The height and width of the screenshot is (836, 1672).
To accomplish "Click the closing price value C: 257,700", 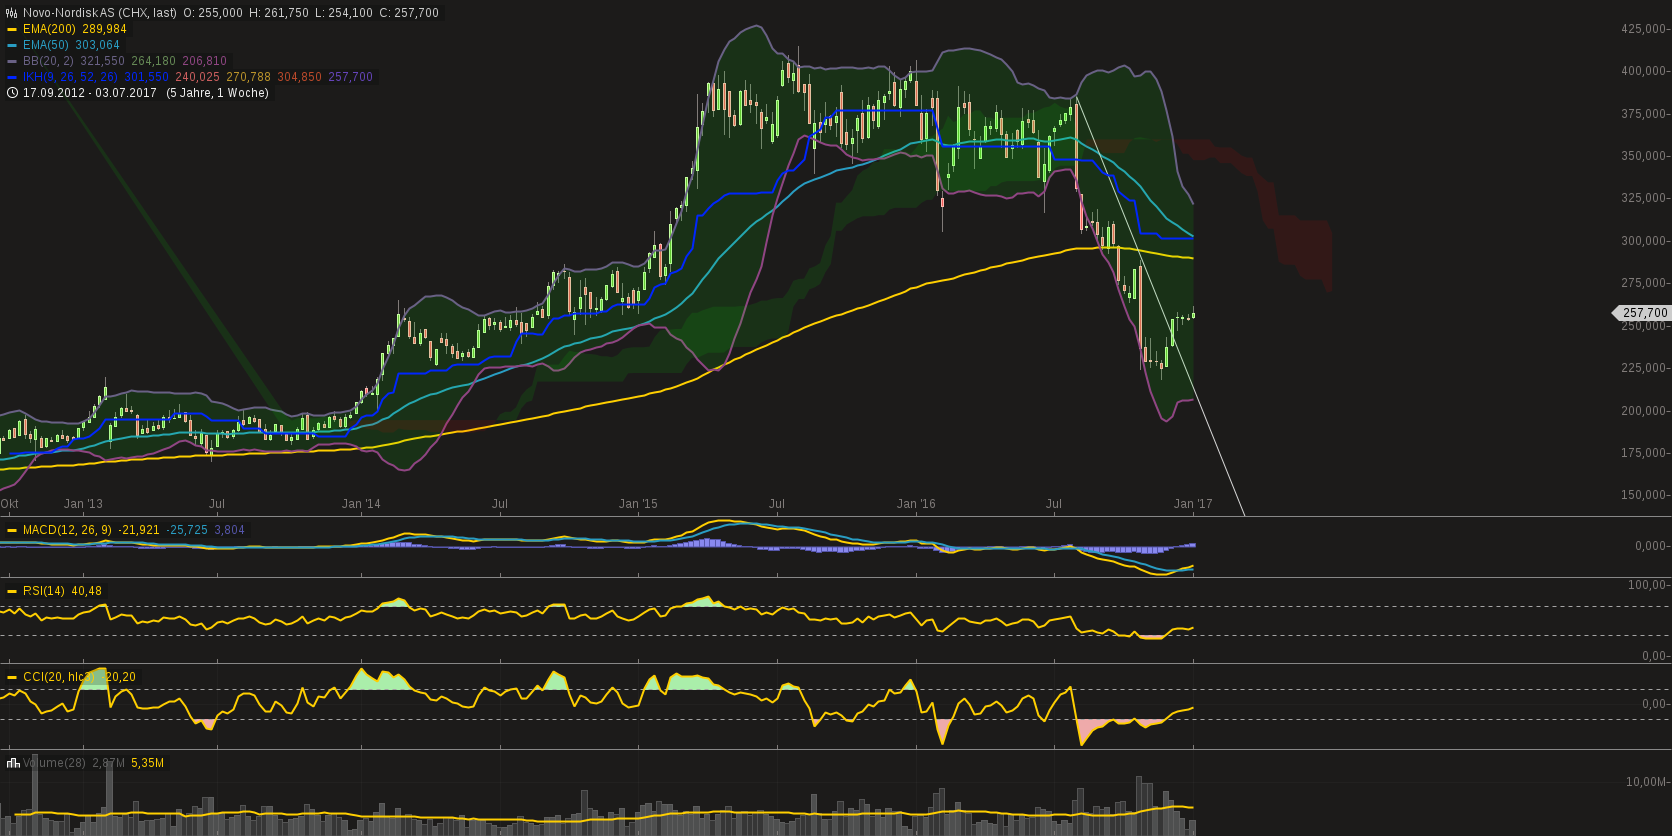I will (409, 13).
